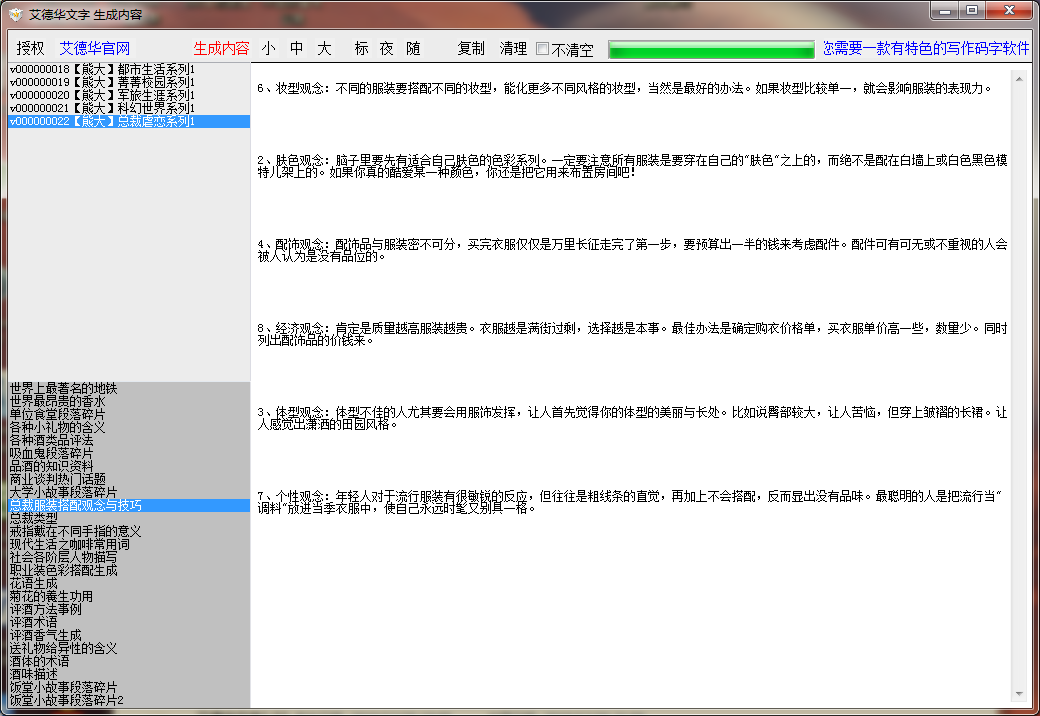1040x716 pixels.
Task: Choose the 菊花的養生功用 item
Action: [129, 597]
